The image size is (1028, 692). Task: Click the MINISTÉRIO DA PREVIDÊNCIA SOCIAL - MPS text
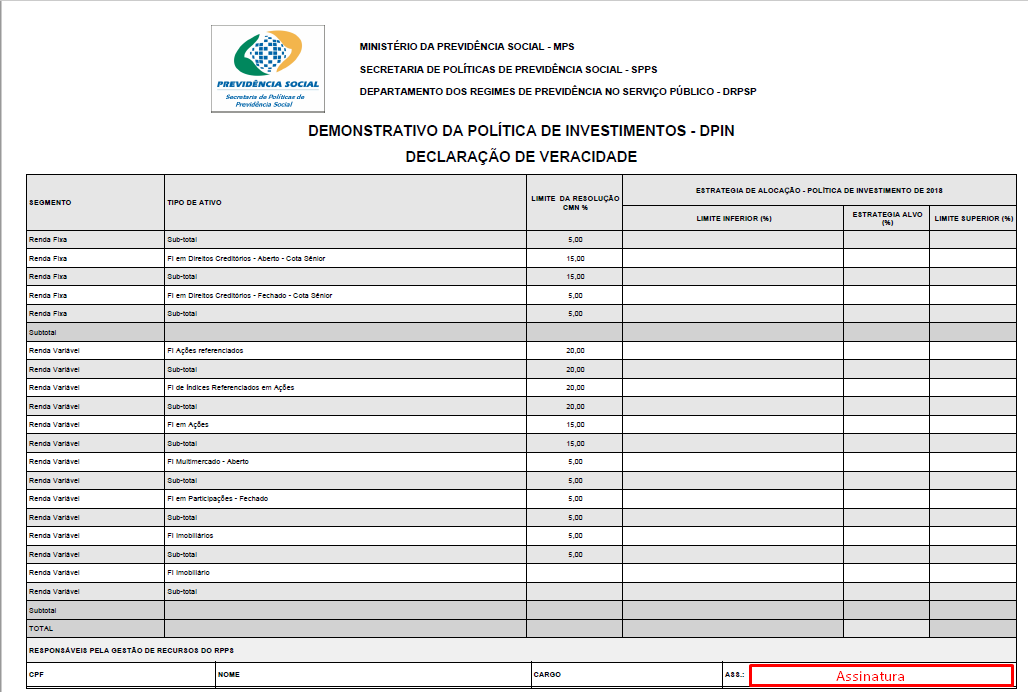(467, 47)
